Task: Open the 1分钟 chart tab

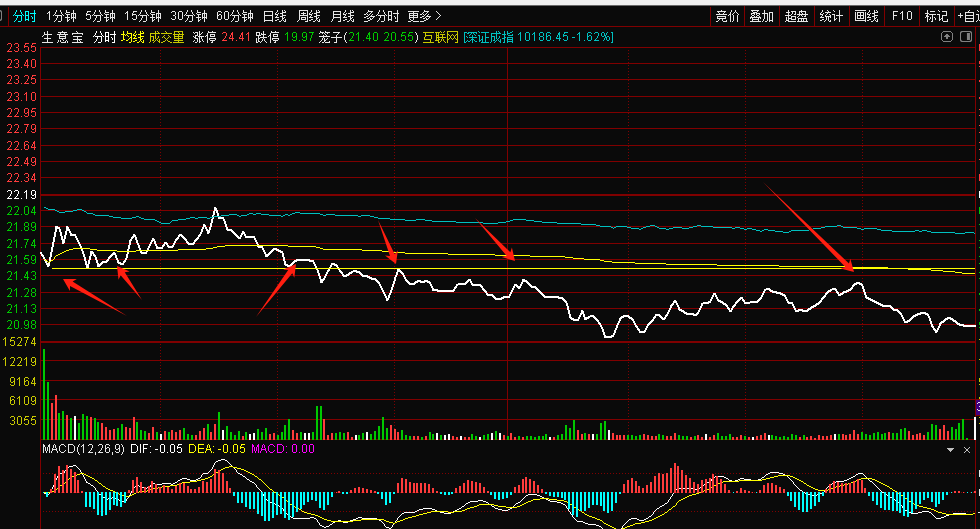Action: [x=61, y=16]
